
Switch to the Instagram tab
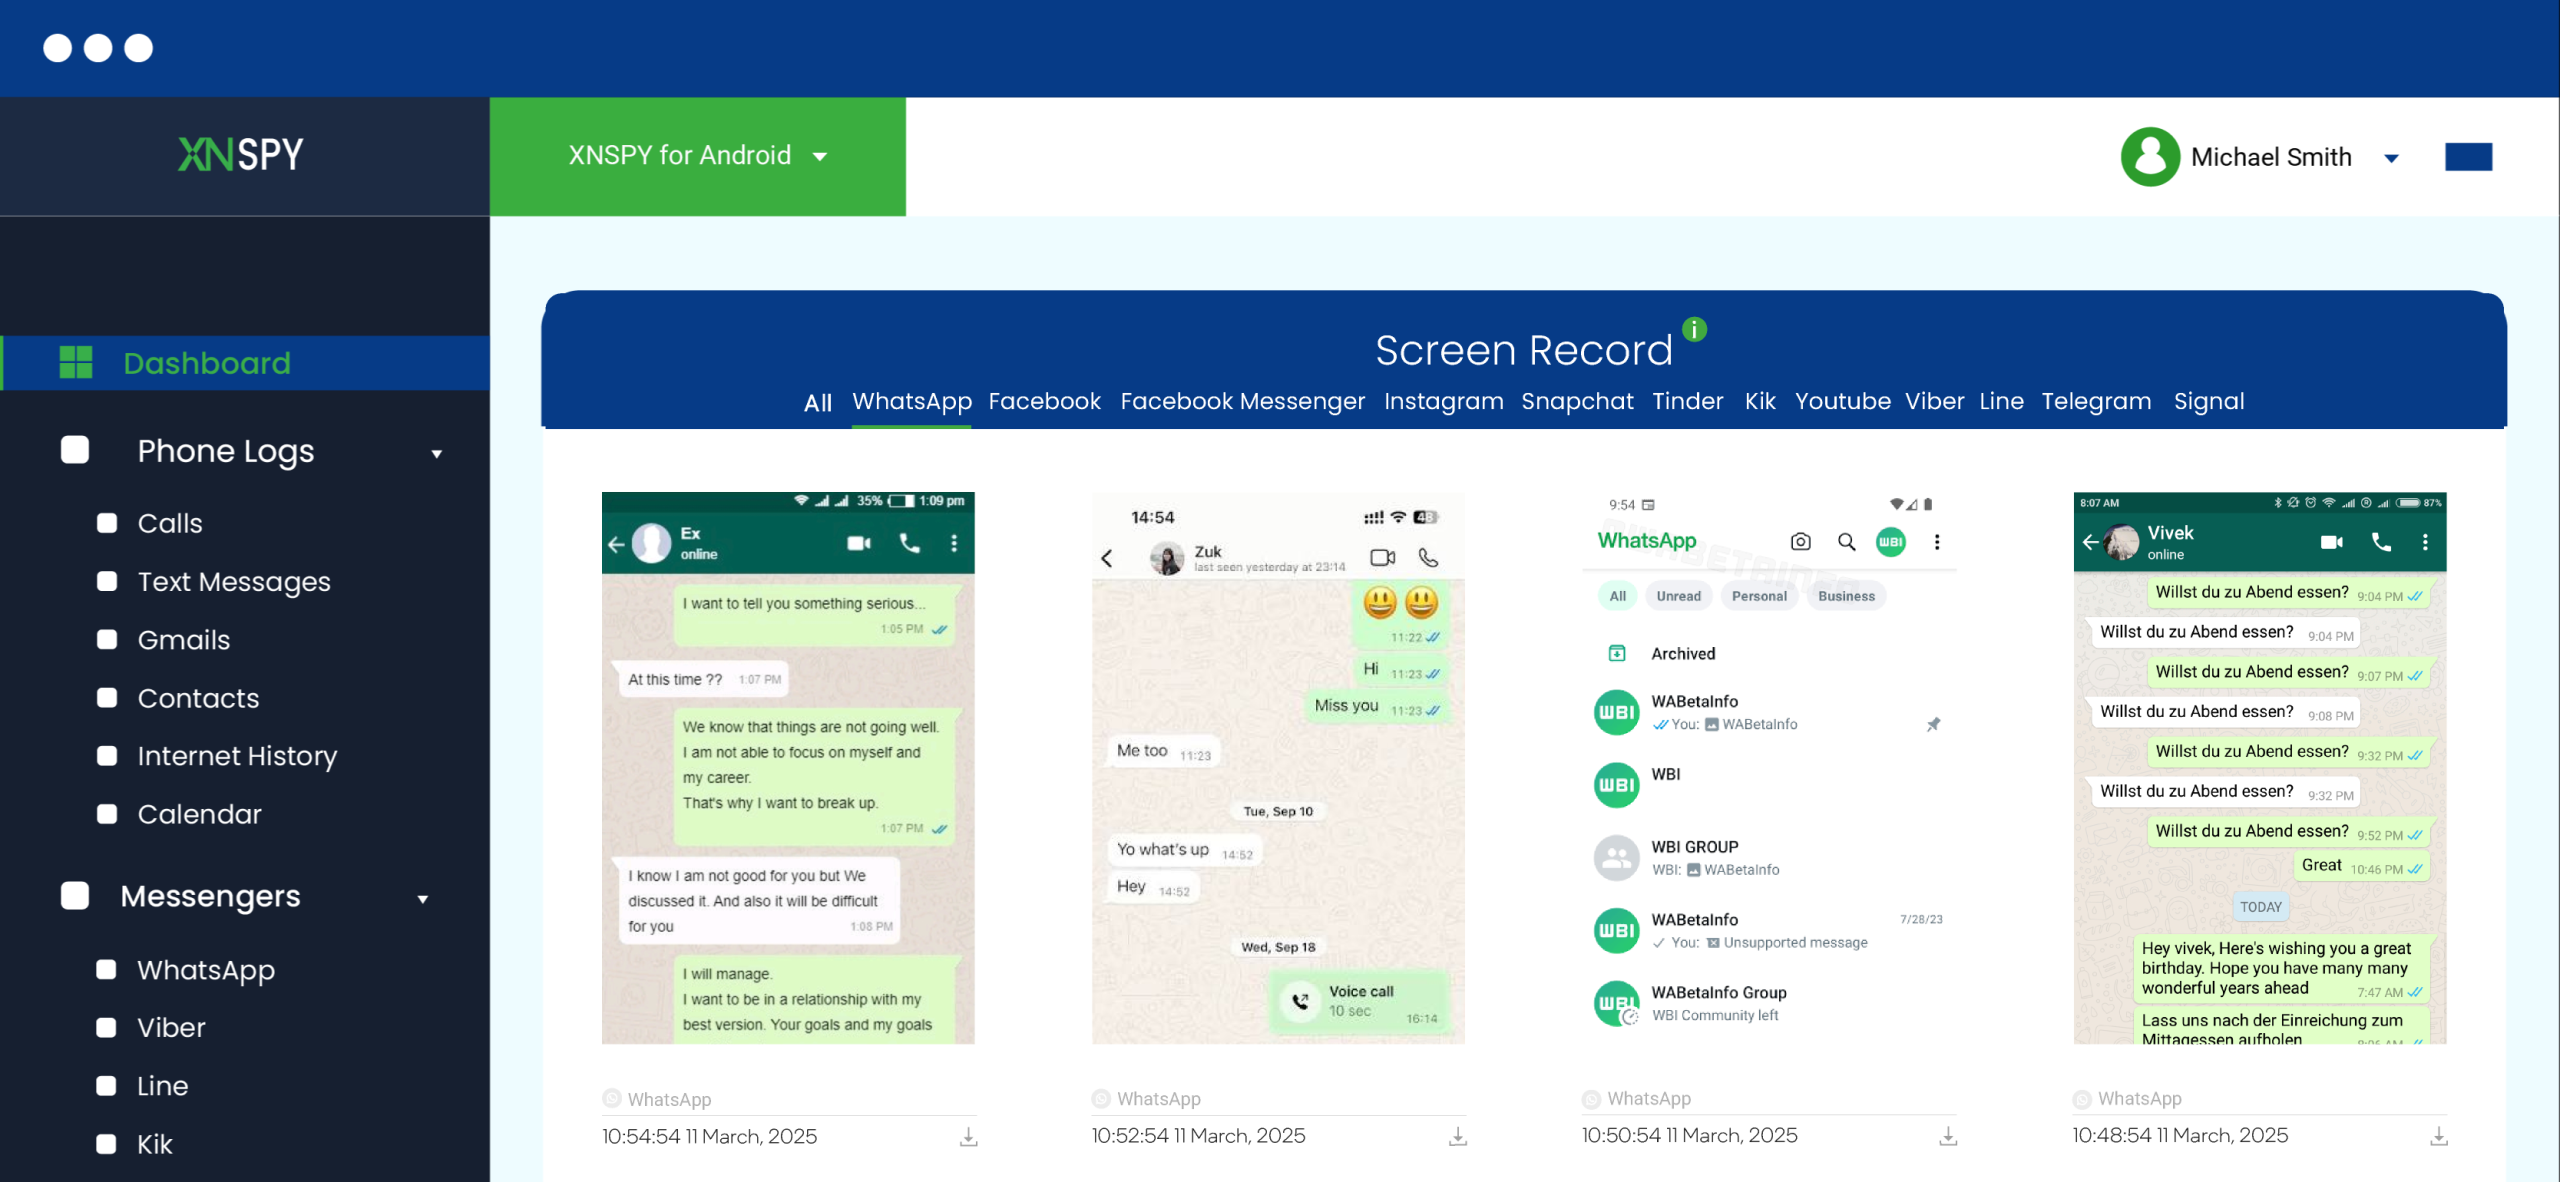(1443, 402)
